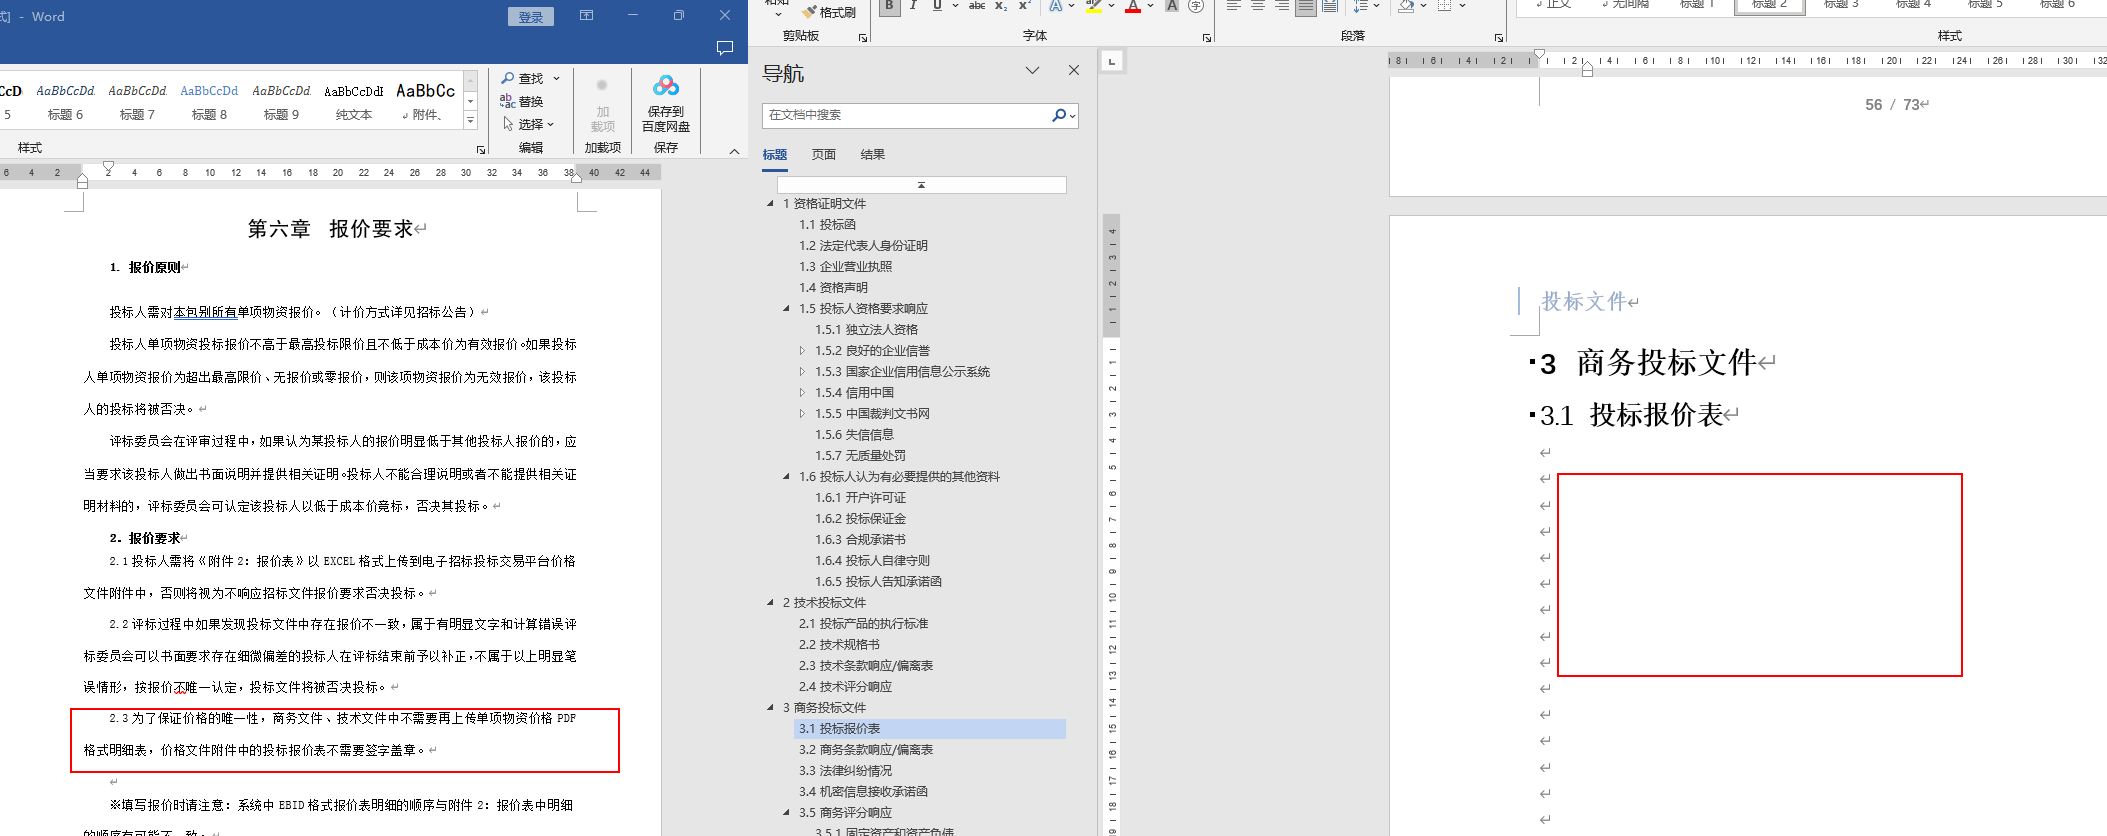Click the enclosed character (字) icon

point(1196,6)
